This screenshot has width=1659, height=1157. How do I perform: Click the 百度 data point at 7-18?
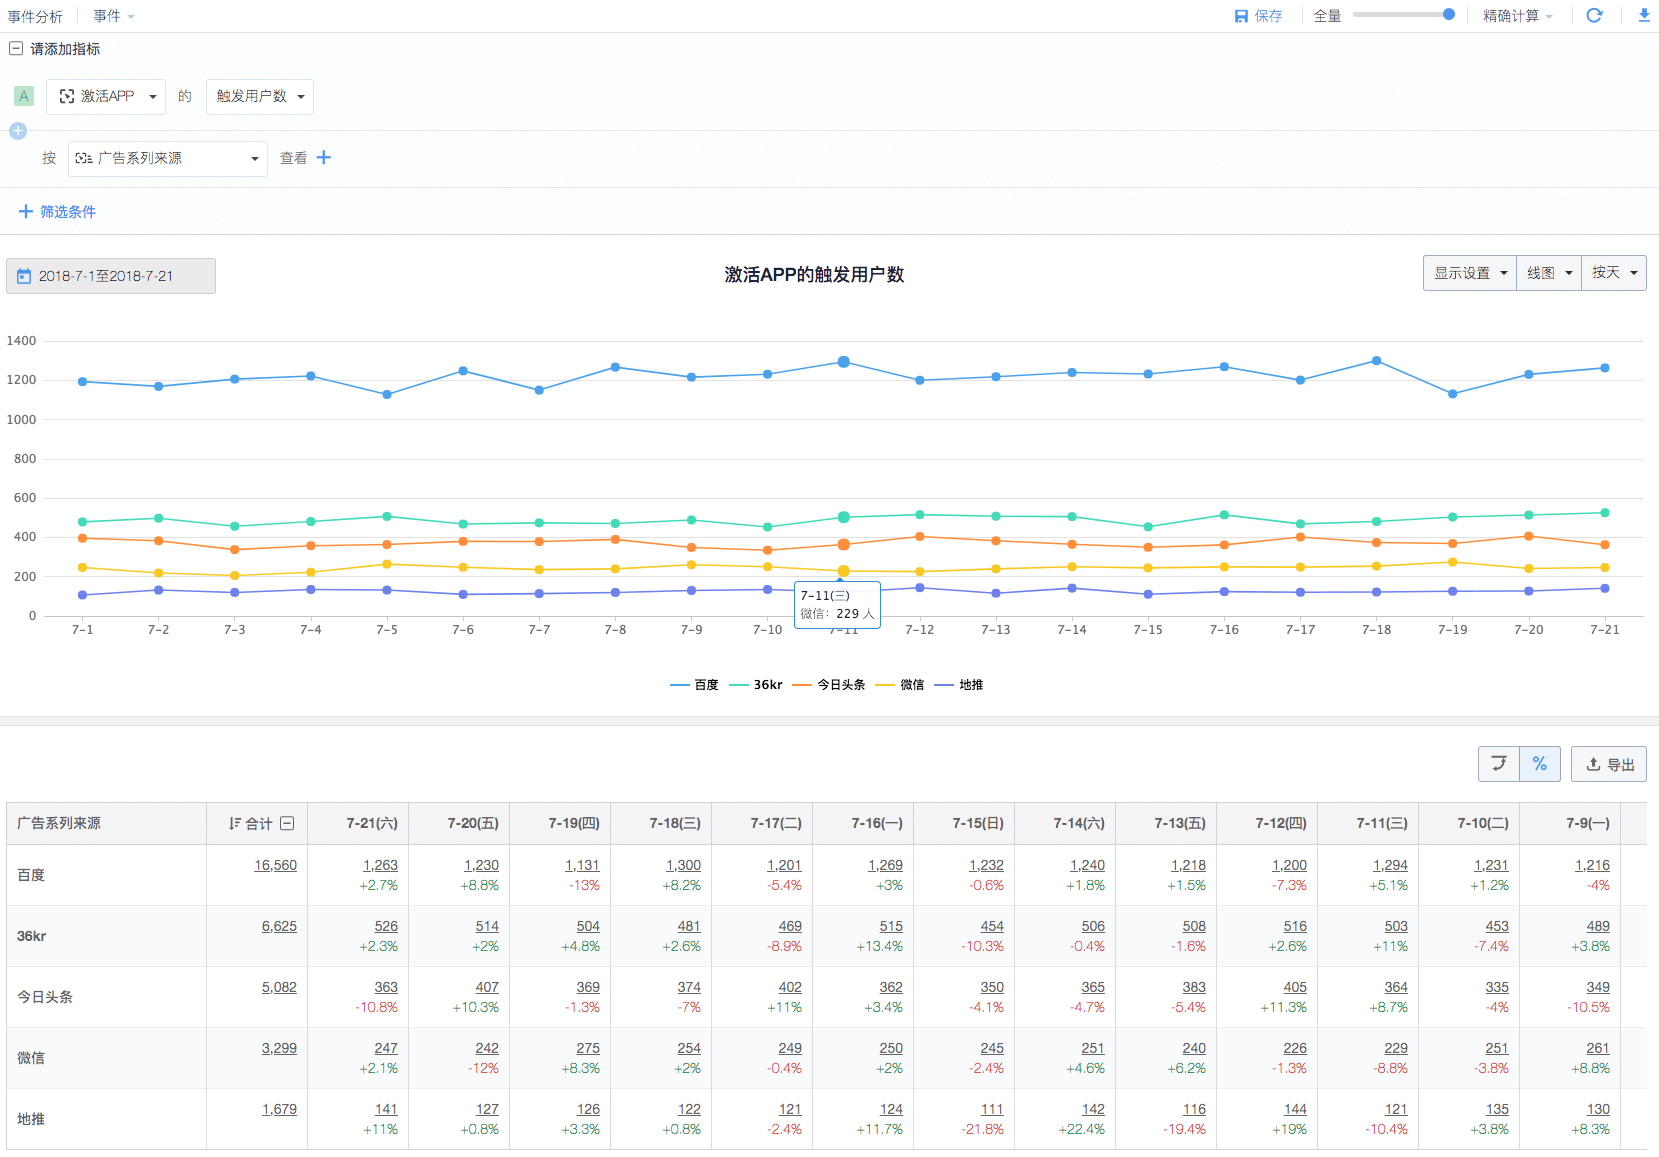[x=1376, y=361]
